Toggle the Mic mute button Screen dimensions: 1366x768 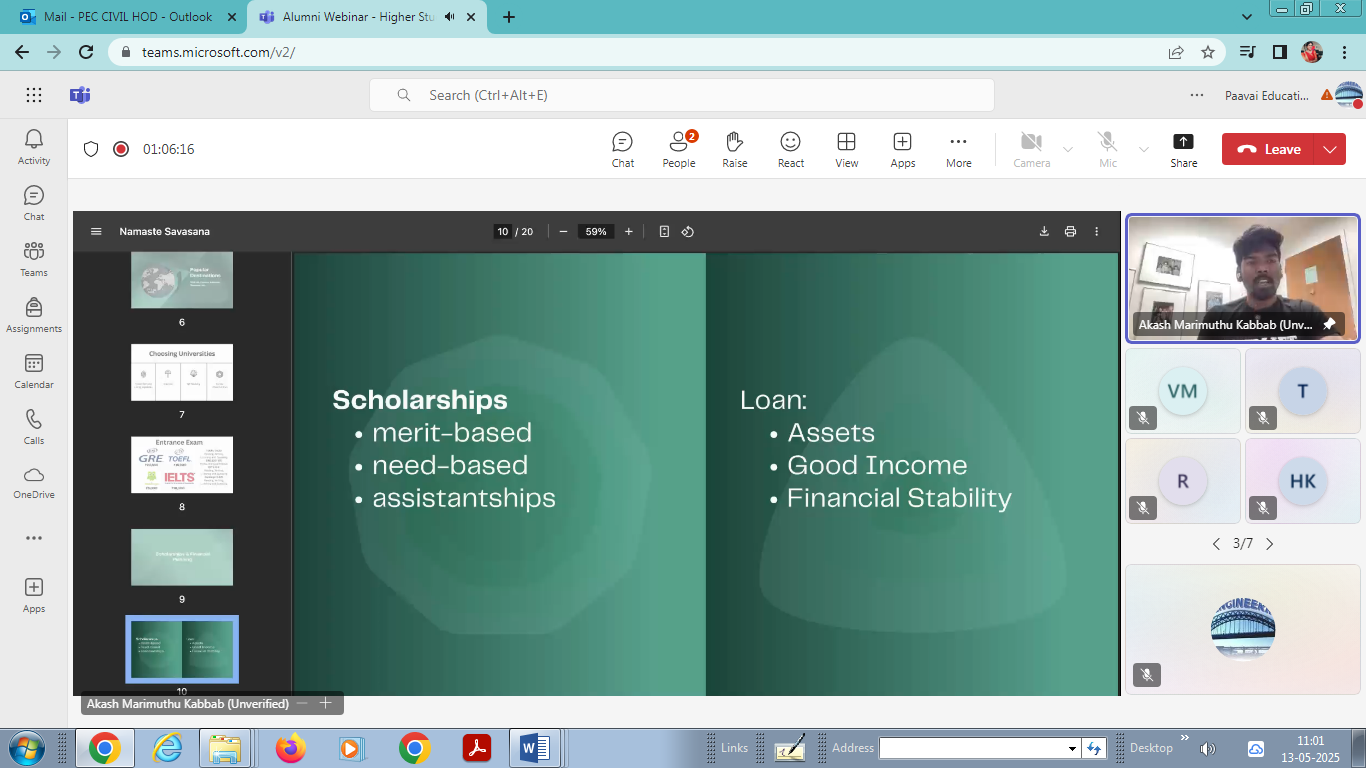tap(1107, 149)
